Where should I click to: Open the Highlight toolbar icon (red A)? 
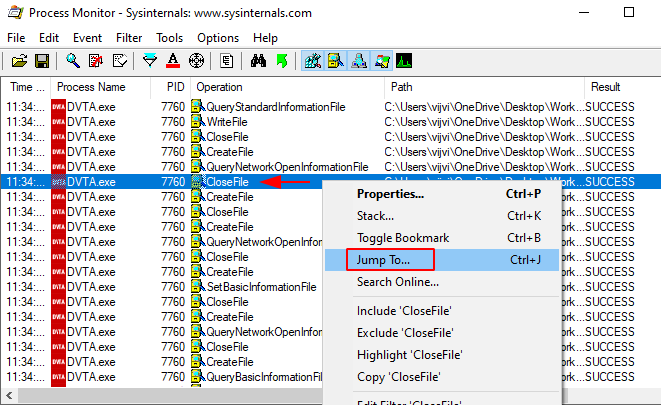[x=173, y=61]
